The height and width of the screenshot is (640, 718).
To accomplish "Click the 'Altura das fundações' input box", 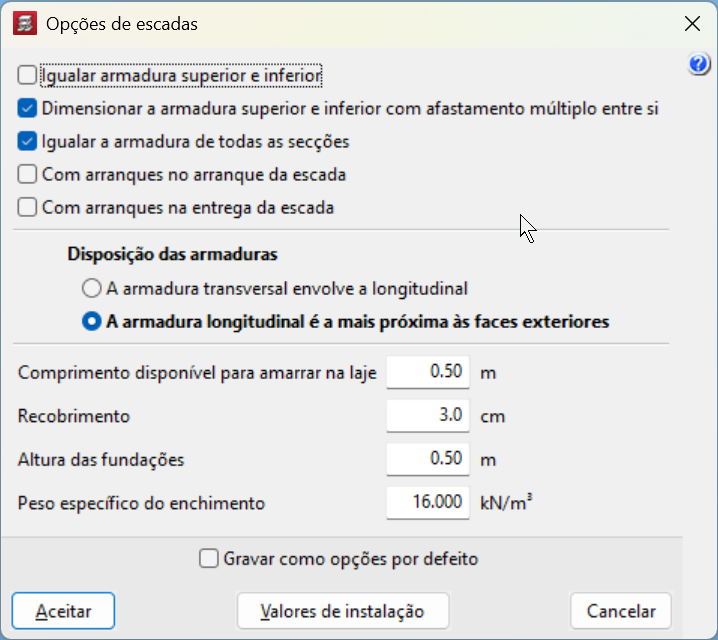I will (x=428, y=459).
